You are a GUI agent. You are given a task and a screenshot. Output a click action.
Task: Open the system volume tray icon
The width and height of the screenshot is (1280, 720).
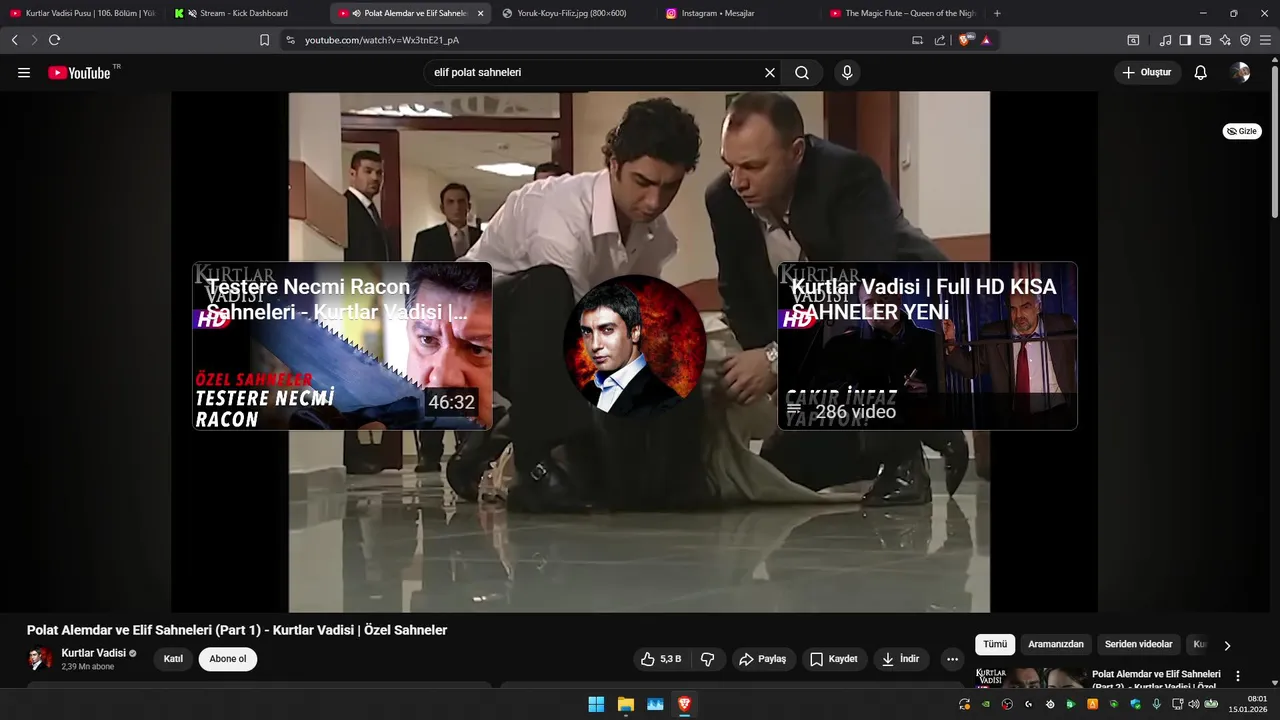point(1193,704)
